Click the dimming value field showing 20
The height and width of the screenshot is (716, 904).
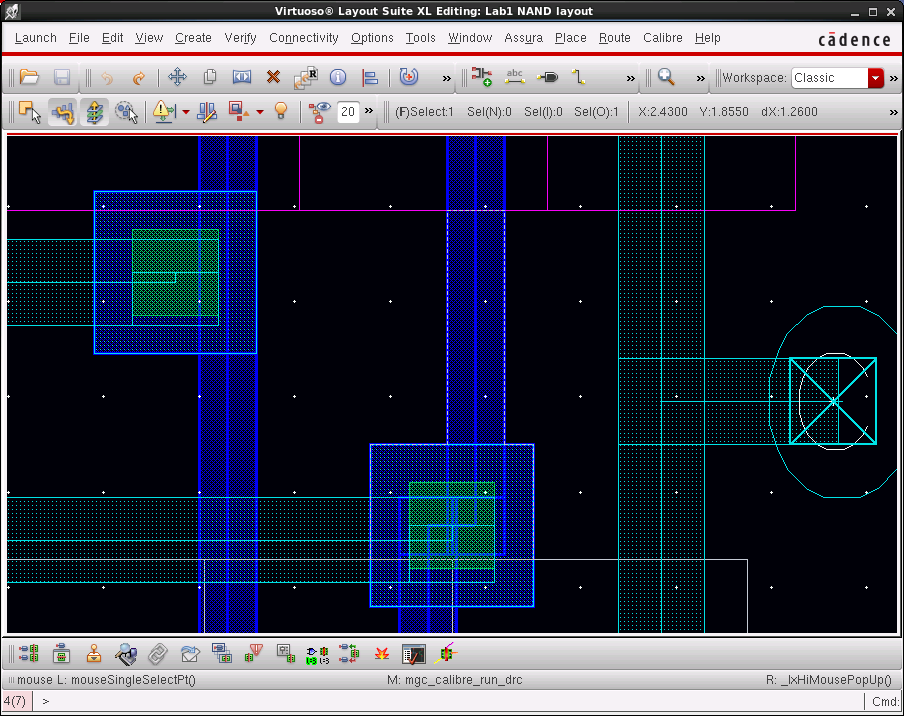pos(348,112)
